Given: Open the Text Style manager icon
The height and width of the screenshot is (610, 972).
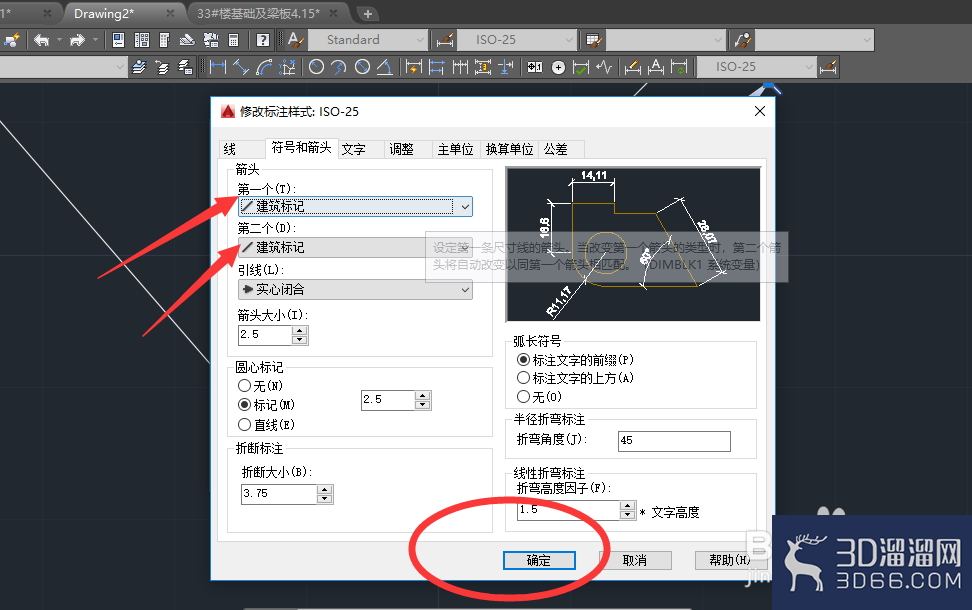Looking at the screenshot, I should click(x=296, y=40).
